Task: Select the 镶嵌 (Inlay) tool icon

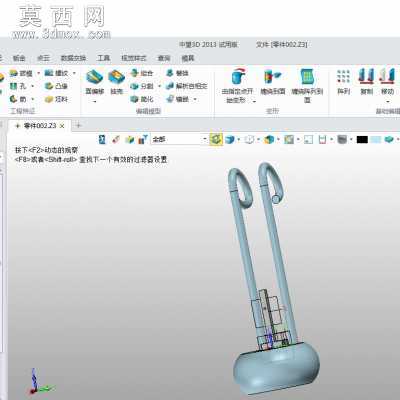Action: 170,99
